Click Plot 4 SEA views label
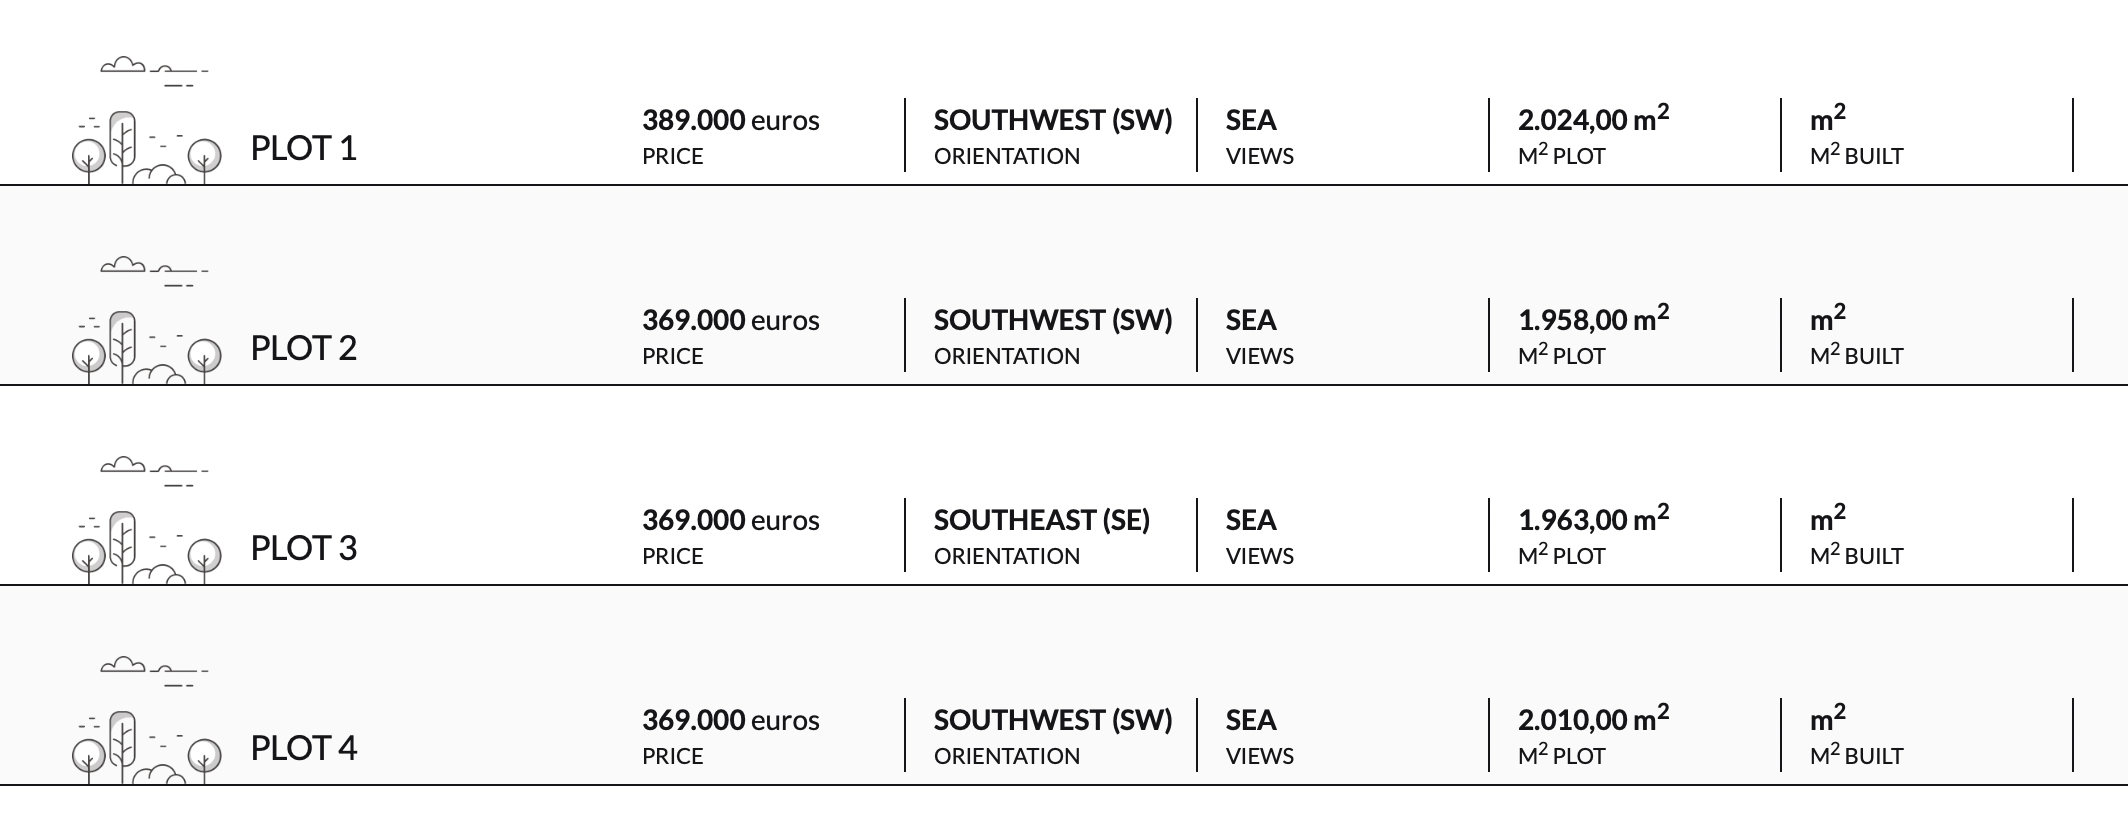This screenshot has width=2128, height=826. [1251, 720]
